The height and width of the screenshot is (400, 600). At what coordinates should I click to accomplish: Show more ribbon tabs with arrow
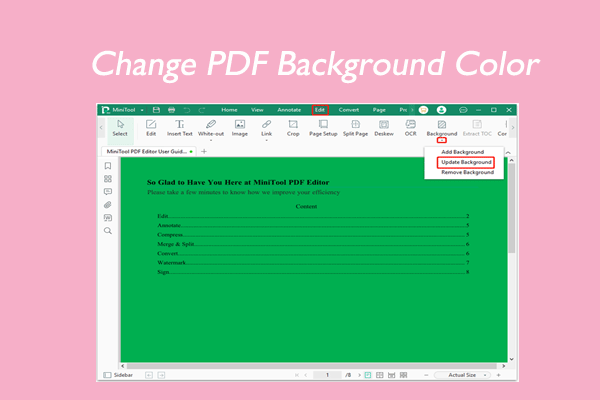point(412,110)
